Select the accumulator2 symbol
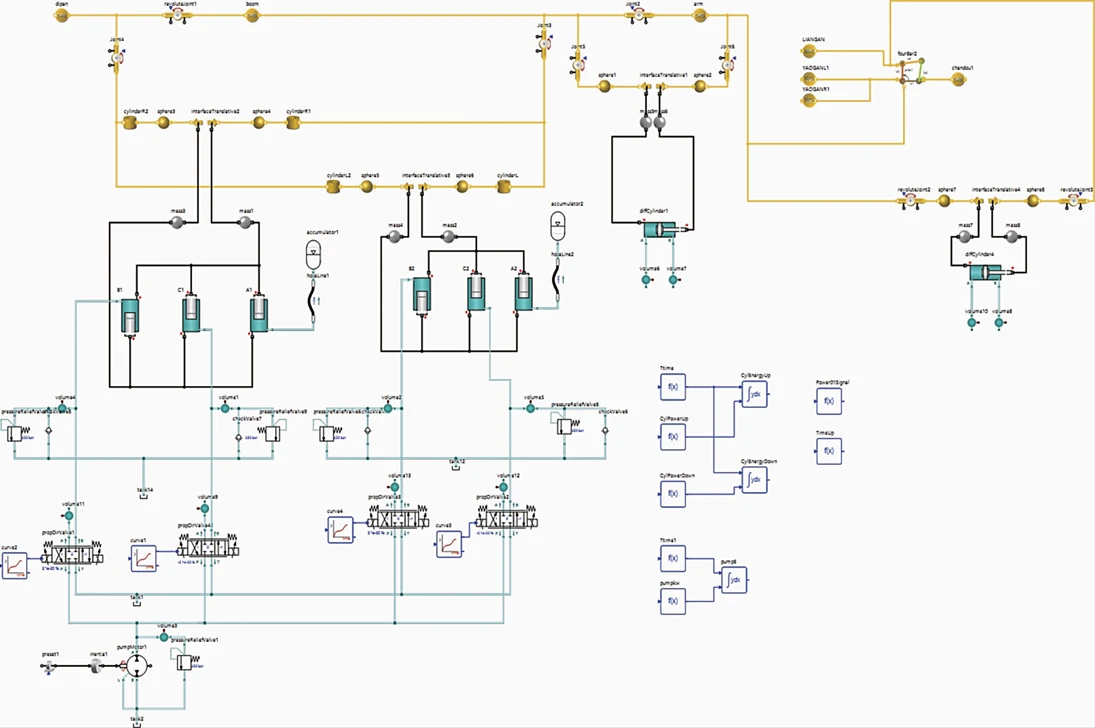Screen dimensions: 1095x728 coord(557,227)
